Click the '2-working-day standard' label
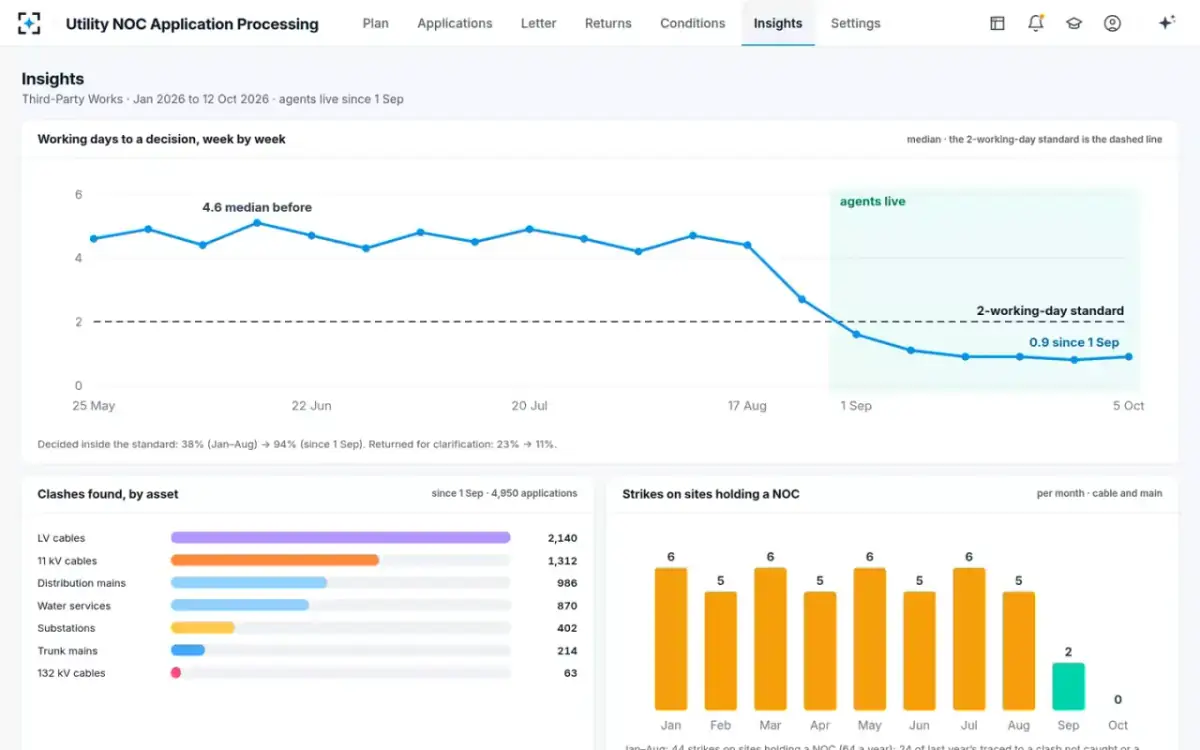This screenshot has height=750, width=1200. 1050,311
